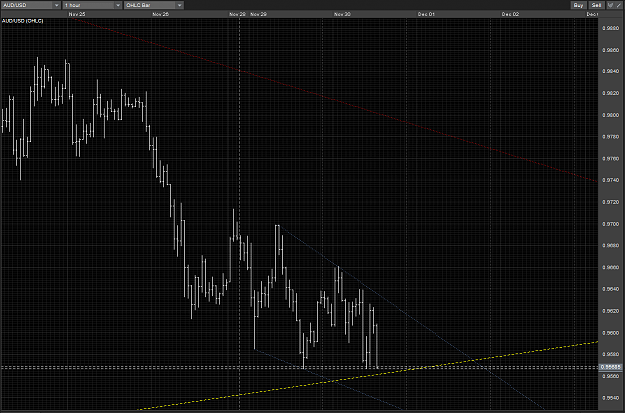Click the 0.9800 price axis label
This screenshot has height=413, width=625.
click(x=611, y=115)
